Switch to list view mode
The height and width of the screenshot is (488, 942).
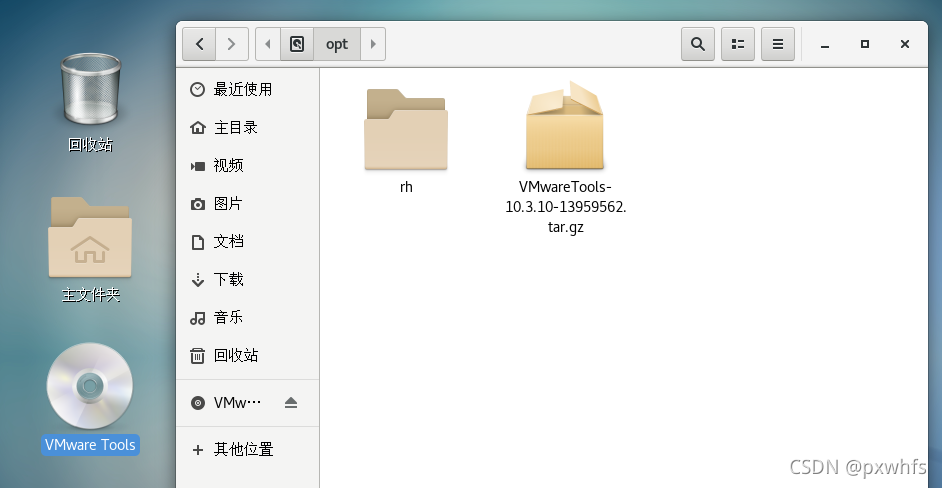738,44
